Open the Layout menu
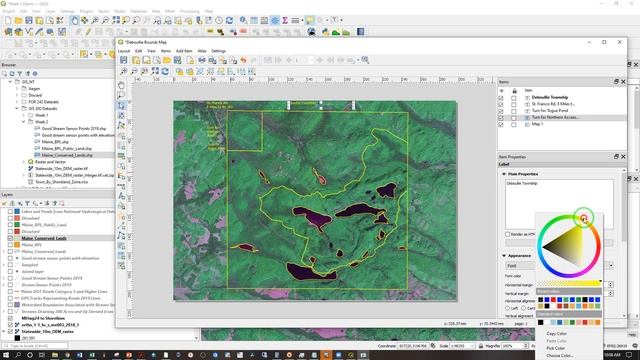 (x=124, y=51)
